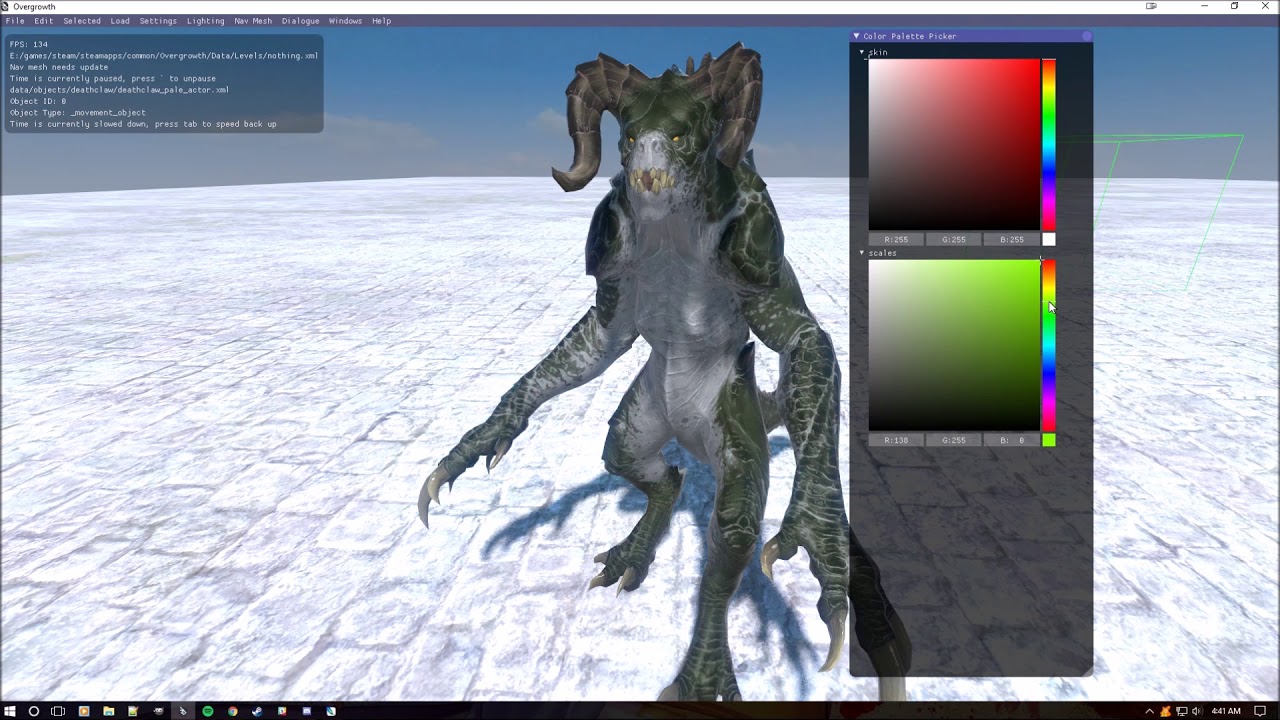The image size is (1280, 720).
Task: Close the Color Palette Picker panel
Action: click(x=1087, y=36)
